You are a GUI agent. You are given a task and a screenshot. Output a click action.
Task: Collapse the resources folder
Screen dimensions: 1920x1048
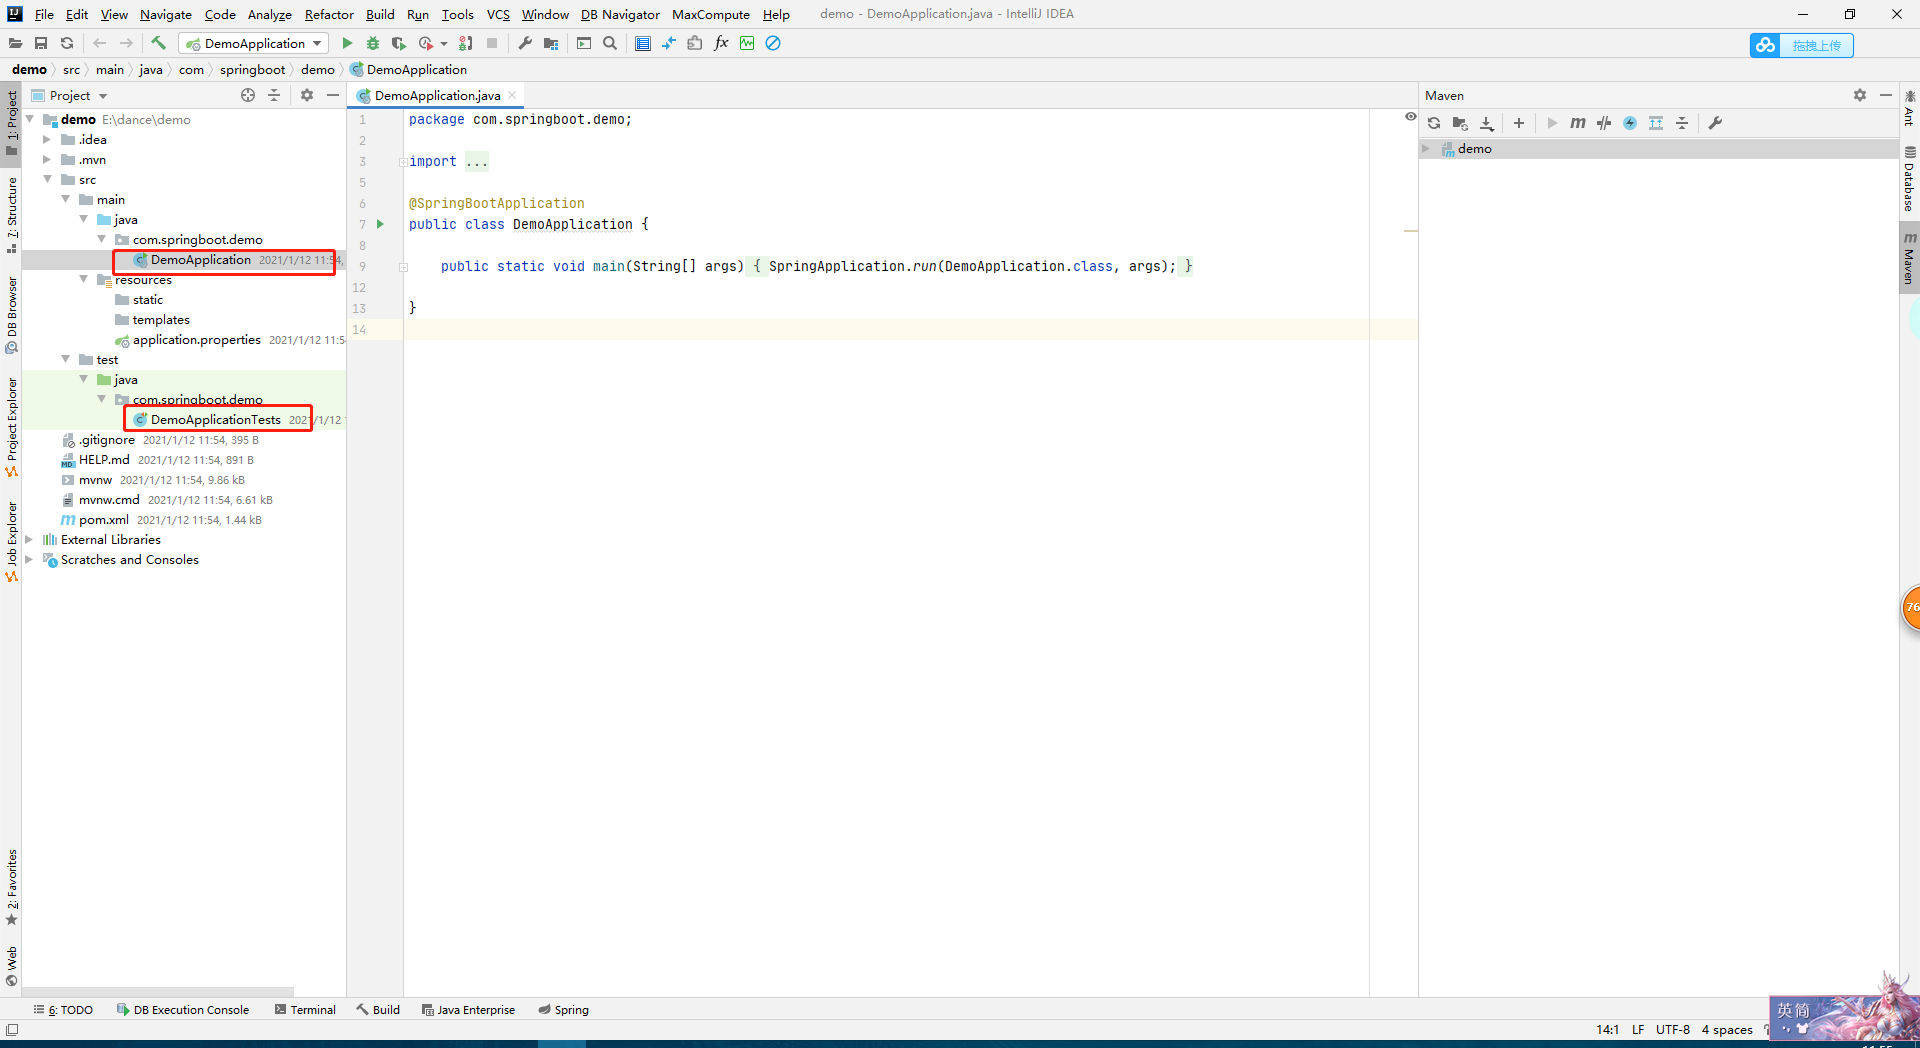click(83, 280)
